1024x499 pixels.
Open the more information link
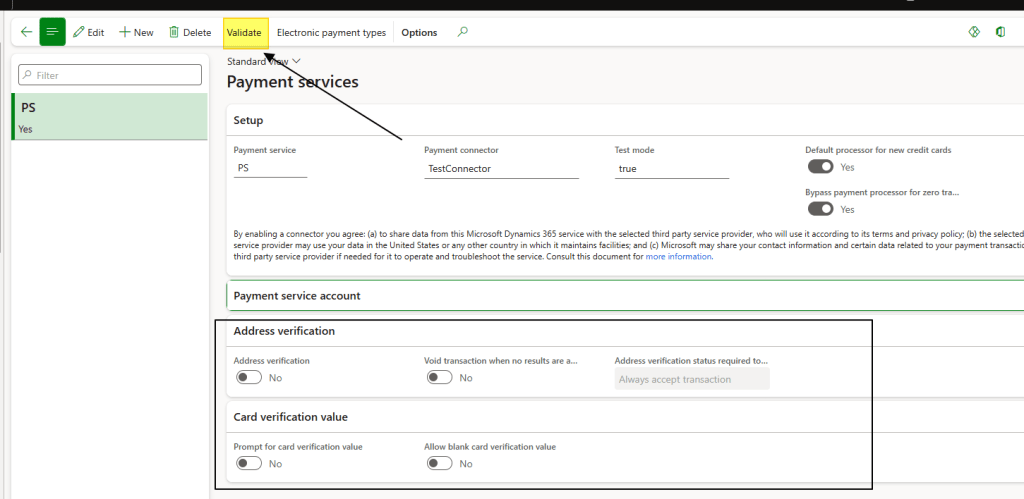[x=678, y=256]
